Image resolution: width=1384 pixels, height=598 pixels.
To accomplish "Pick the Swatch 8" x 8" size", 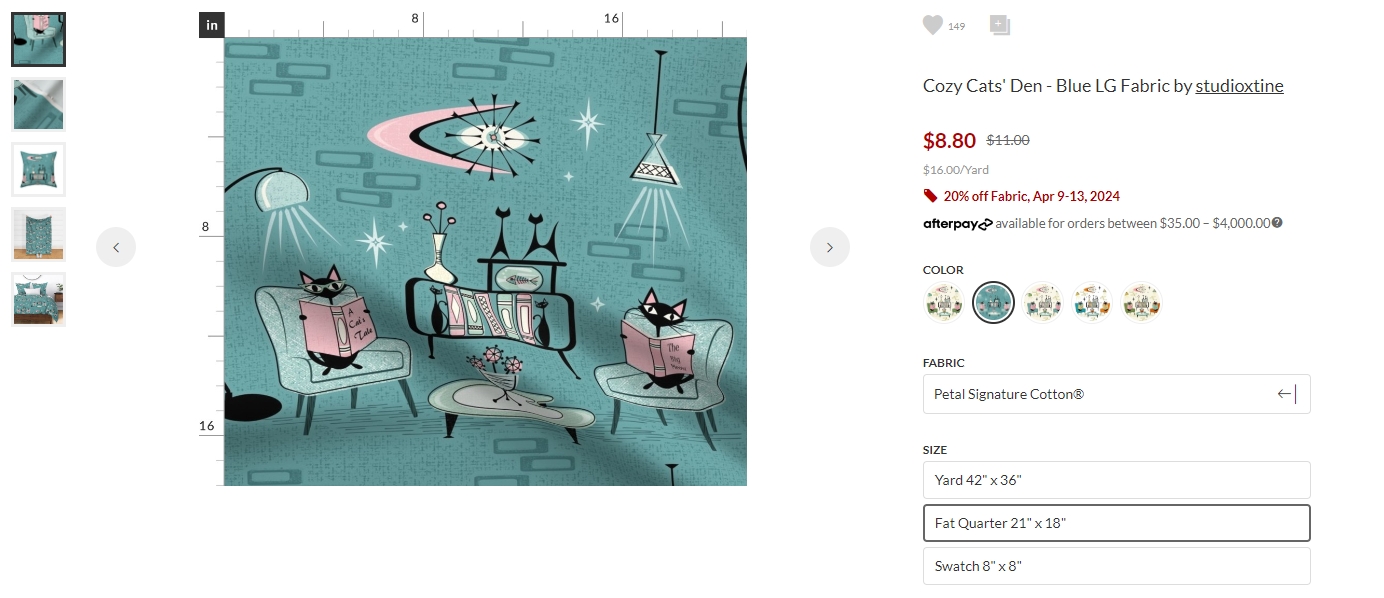I will 1116,566.
